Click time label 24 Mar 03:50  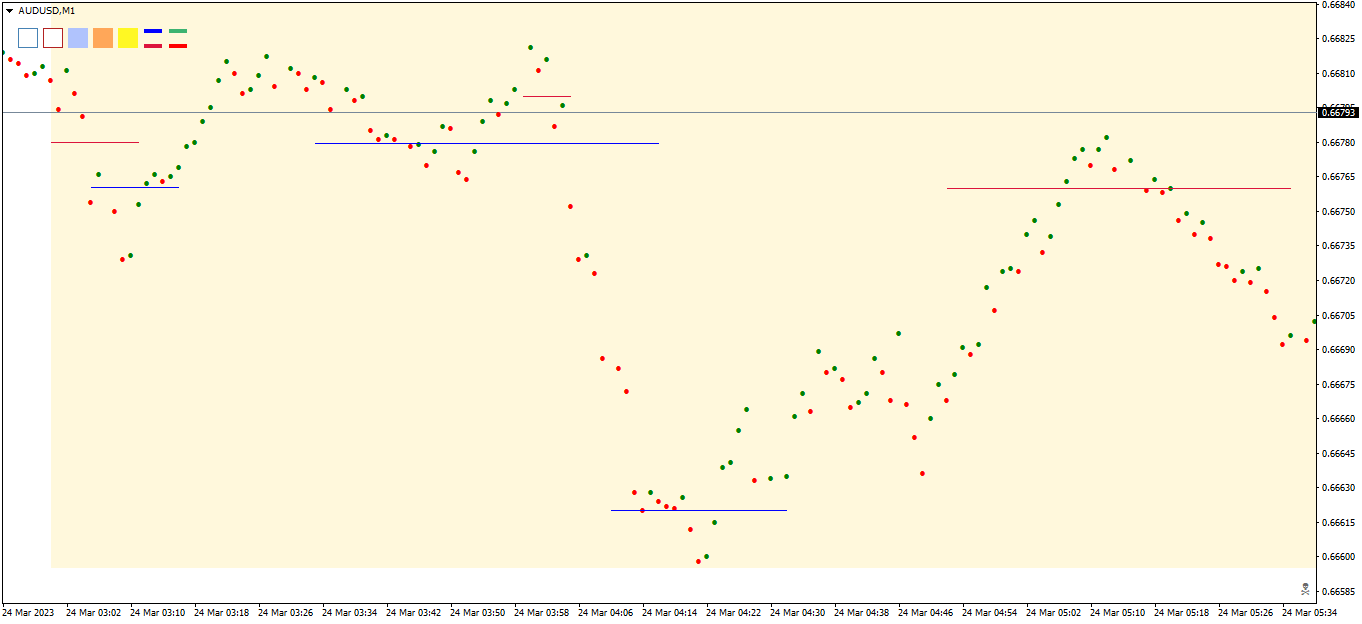coord(477,612)
